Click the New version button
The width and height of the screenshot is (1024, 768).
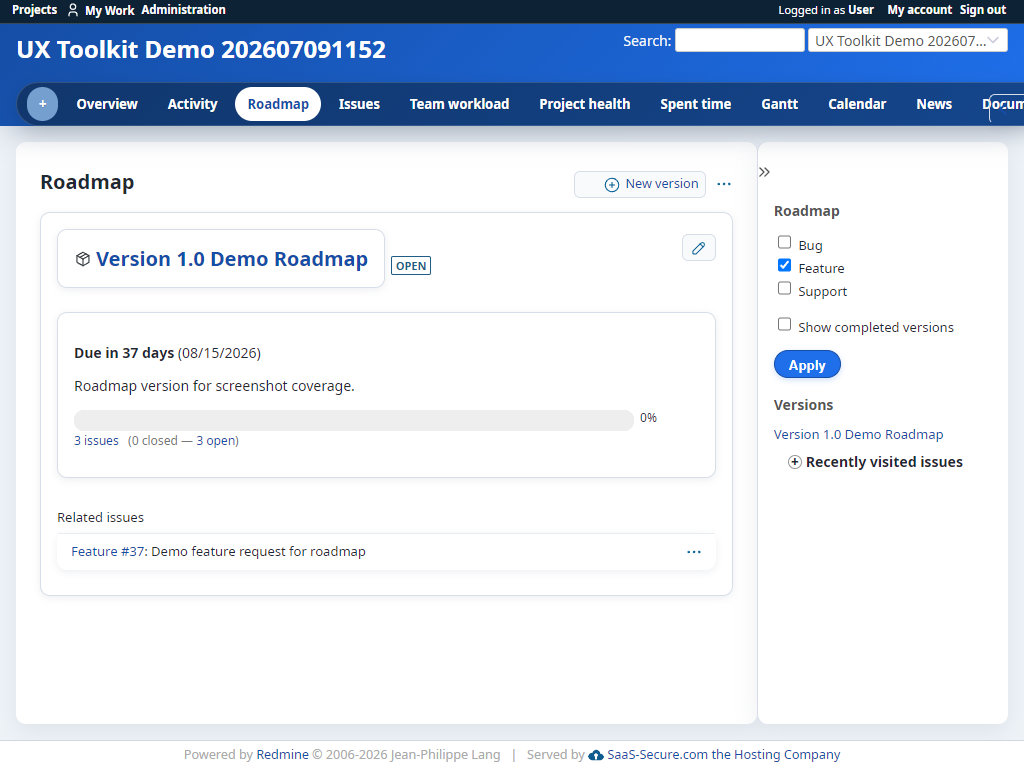click(x=639, y=185)
